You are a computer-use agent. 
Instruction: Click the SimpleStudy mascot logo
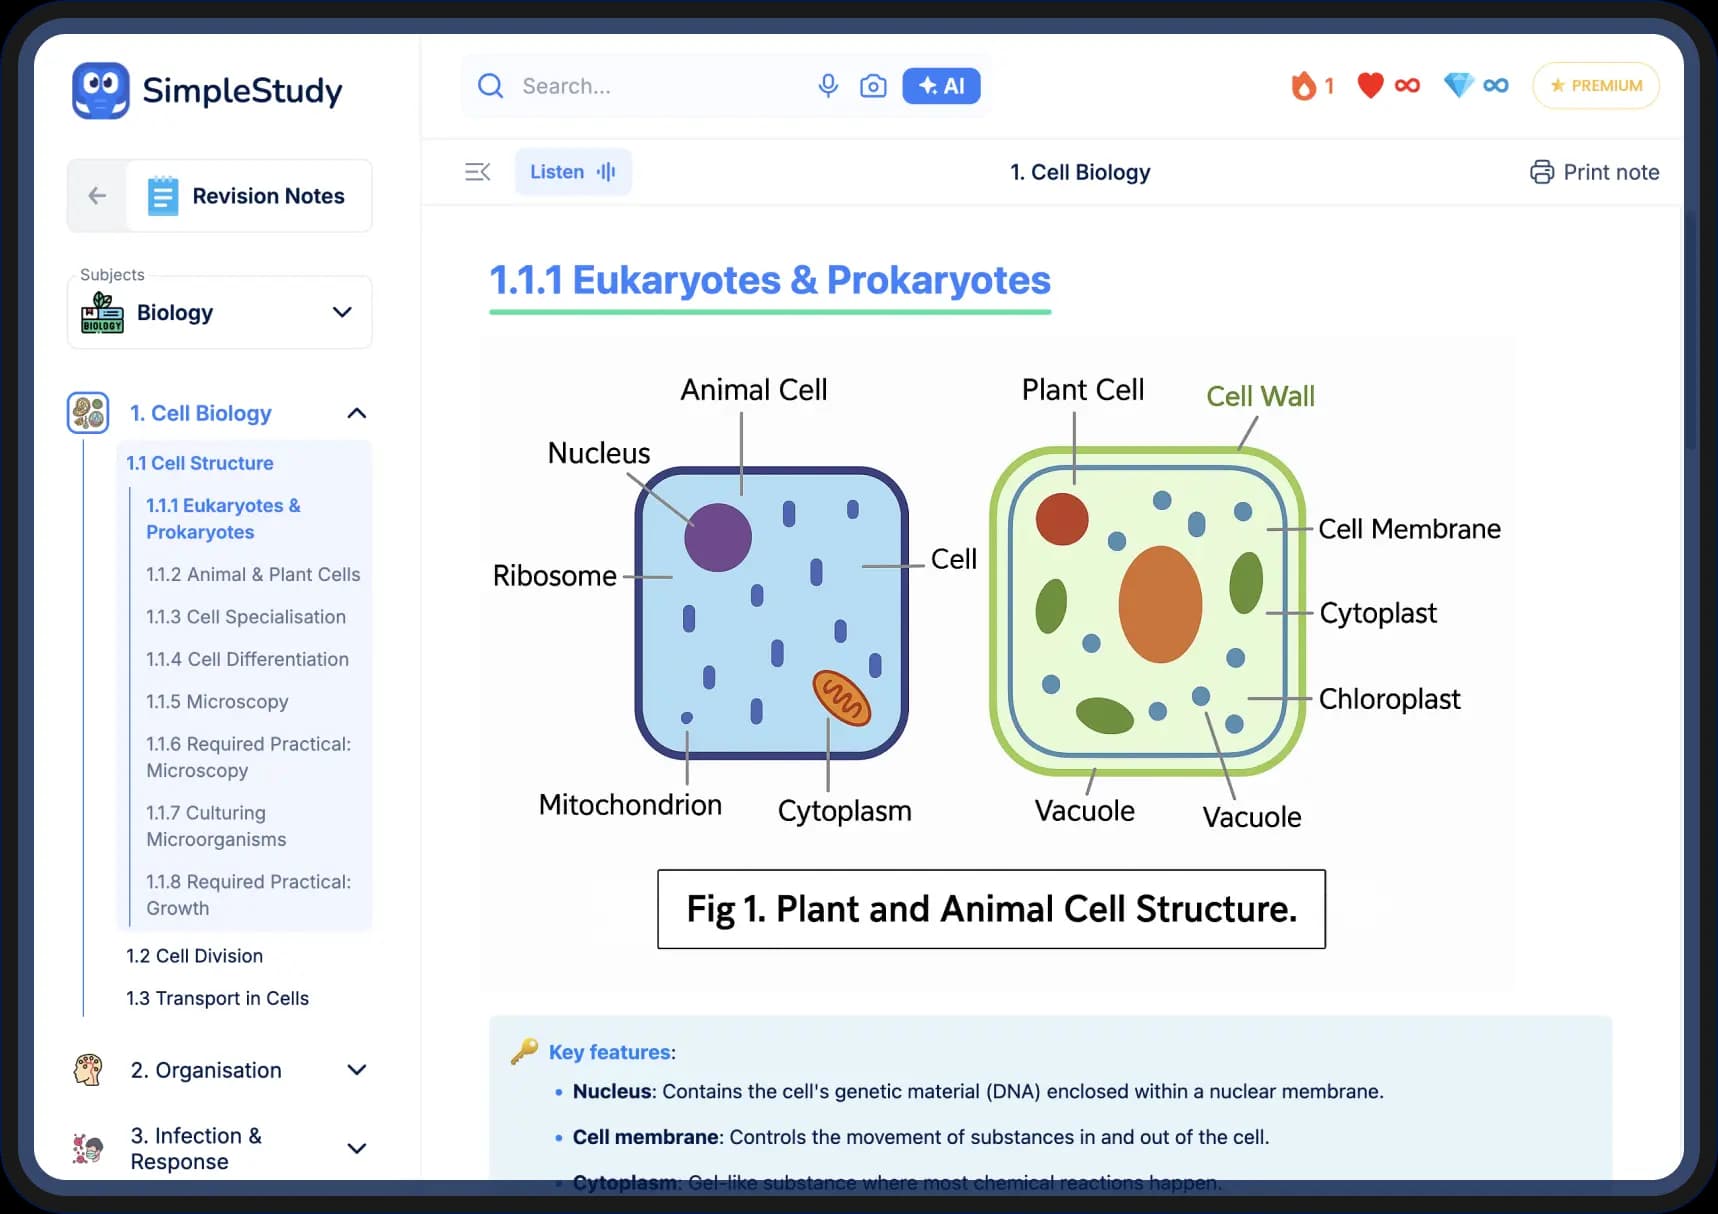pyautogui.click(x=101, y=91)
